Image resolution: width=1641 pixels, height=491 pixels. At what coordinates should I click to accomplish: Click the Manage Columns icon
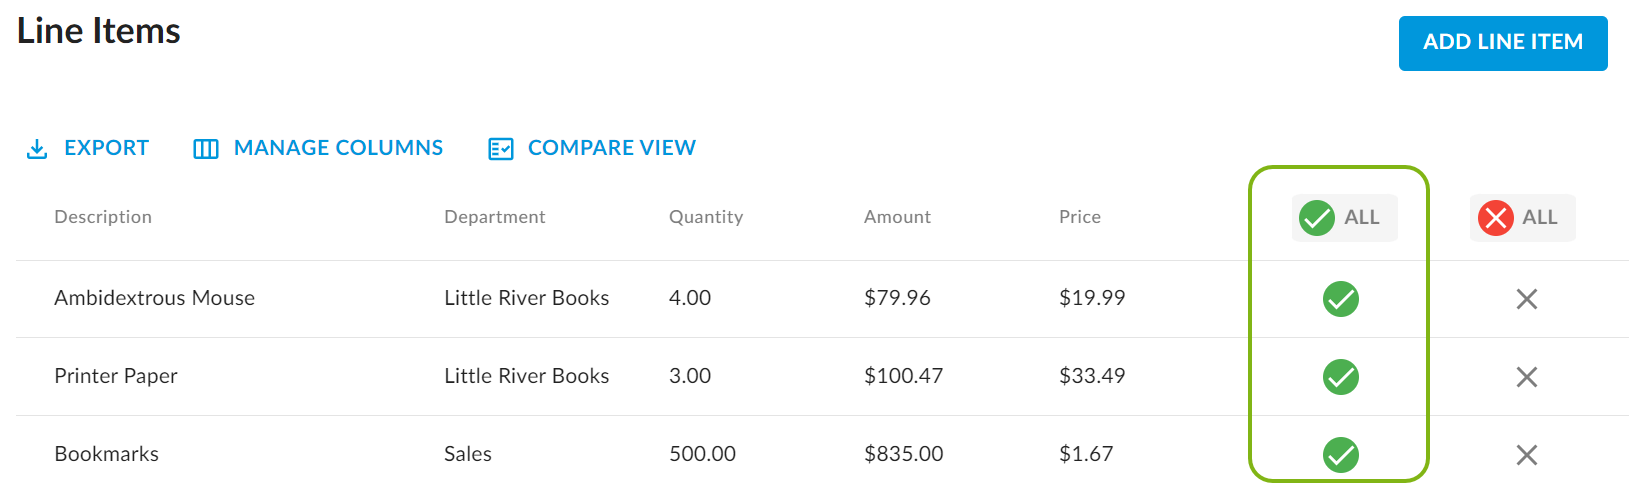pos(206,149)
